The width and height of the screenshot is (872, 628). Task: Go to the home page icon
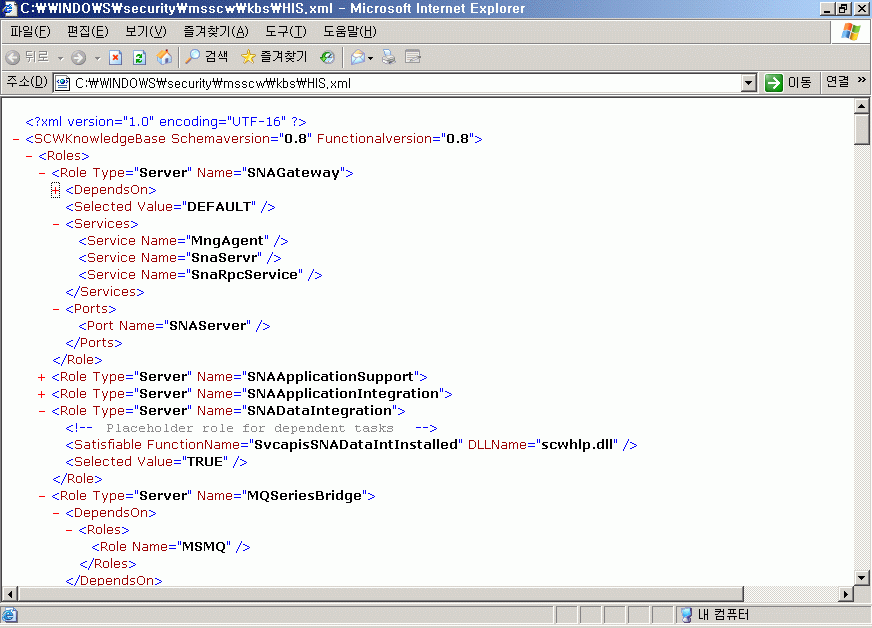164,57
